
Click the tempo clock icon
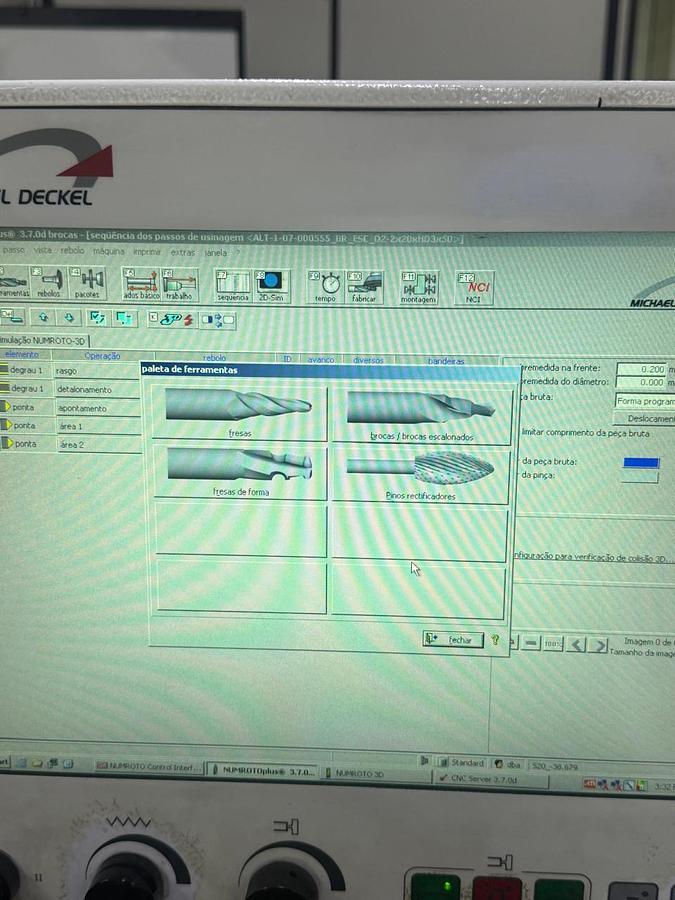pyautogui.click(x=325, y=287)
